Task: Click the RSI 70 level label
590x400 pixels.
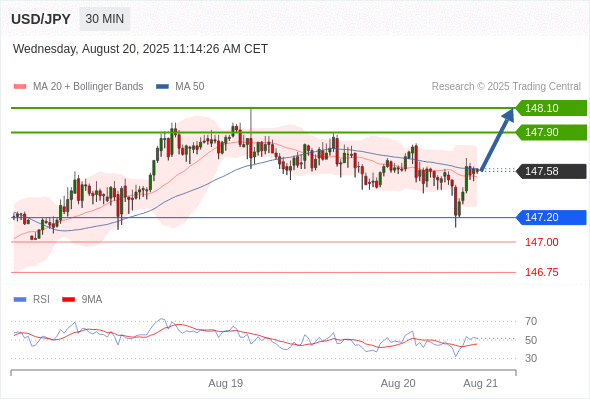Action: coord(531,321)
